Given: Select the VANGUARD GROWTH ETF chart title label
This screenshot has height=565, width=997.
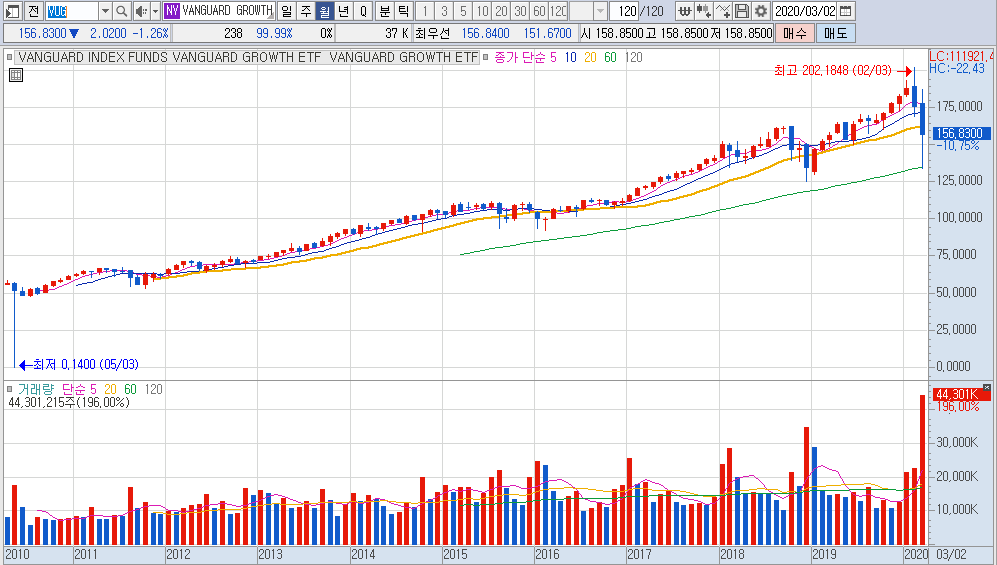Looking at the screenshot, I should click(248, 57).
